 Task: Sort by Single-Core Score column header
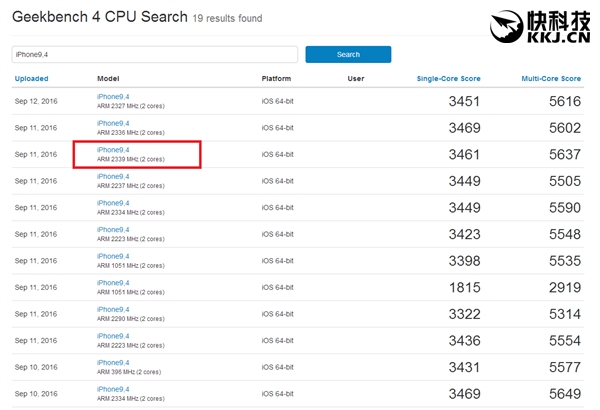[x=448, y=78]
